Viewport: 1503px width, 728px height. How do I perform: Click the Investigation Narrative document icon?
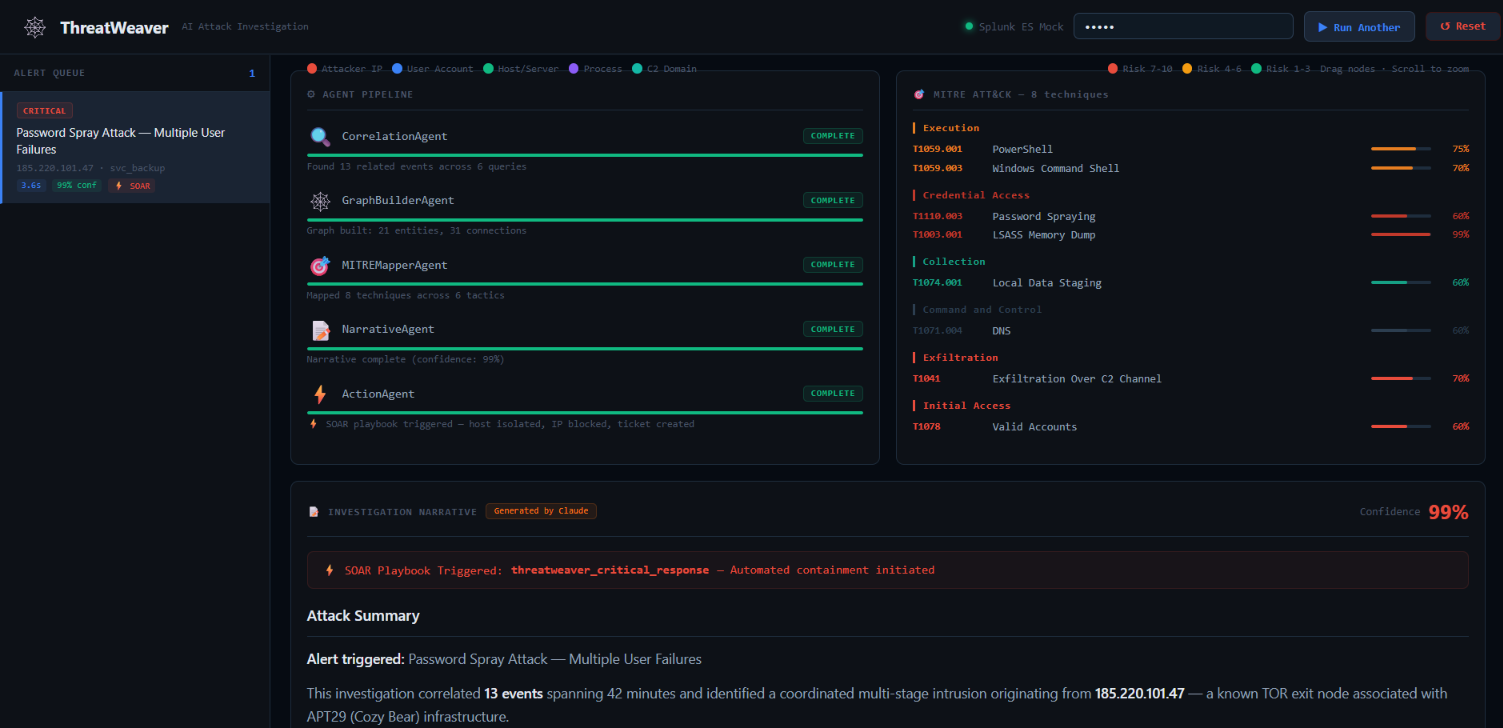click(314, 512)
